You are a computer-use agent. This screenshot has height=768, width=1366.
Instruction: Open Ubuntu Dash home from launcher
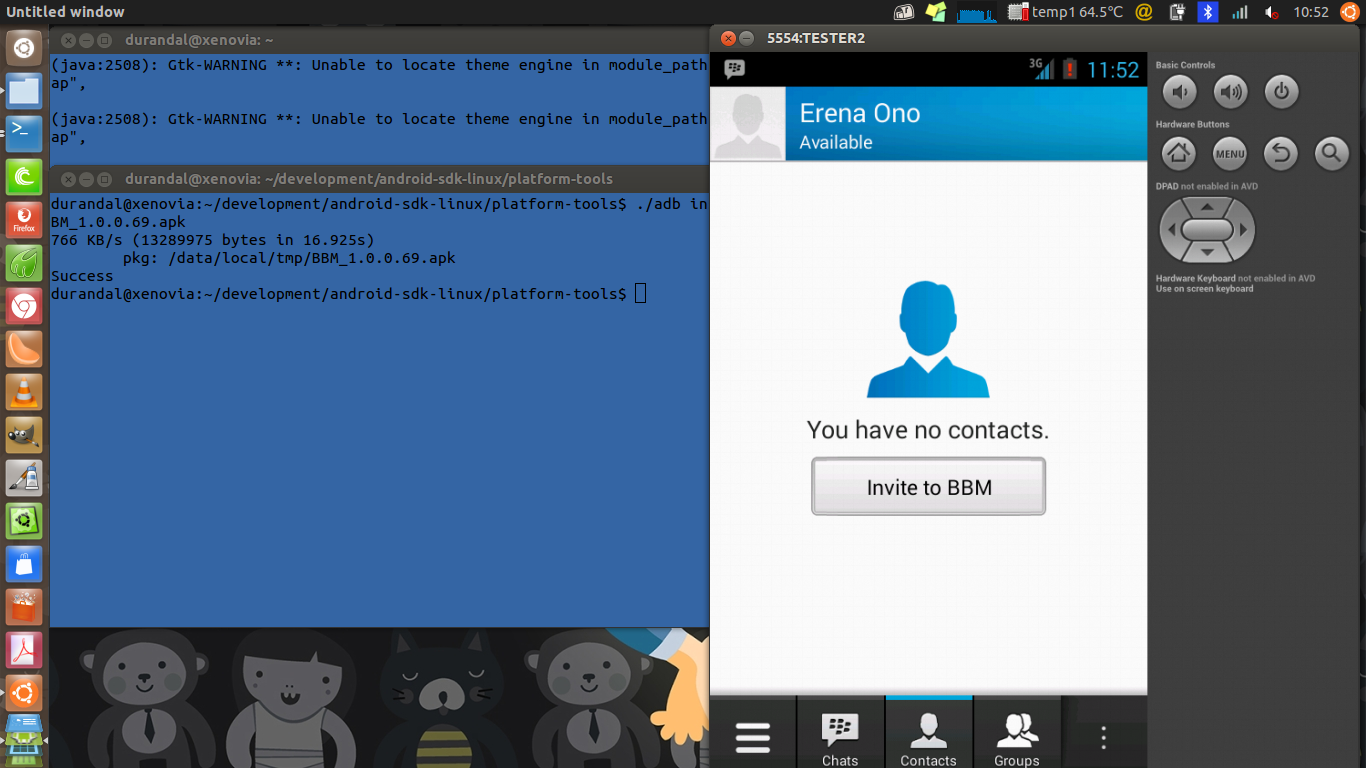pos(25,47)
